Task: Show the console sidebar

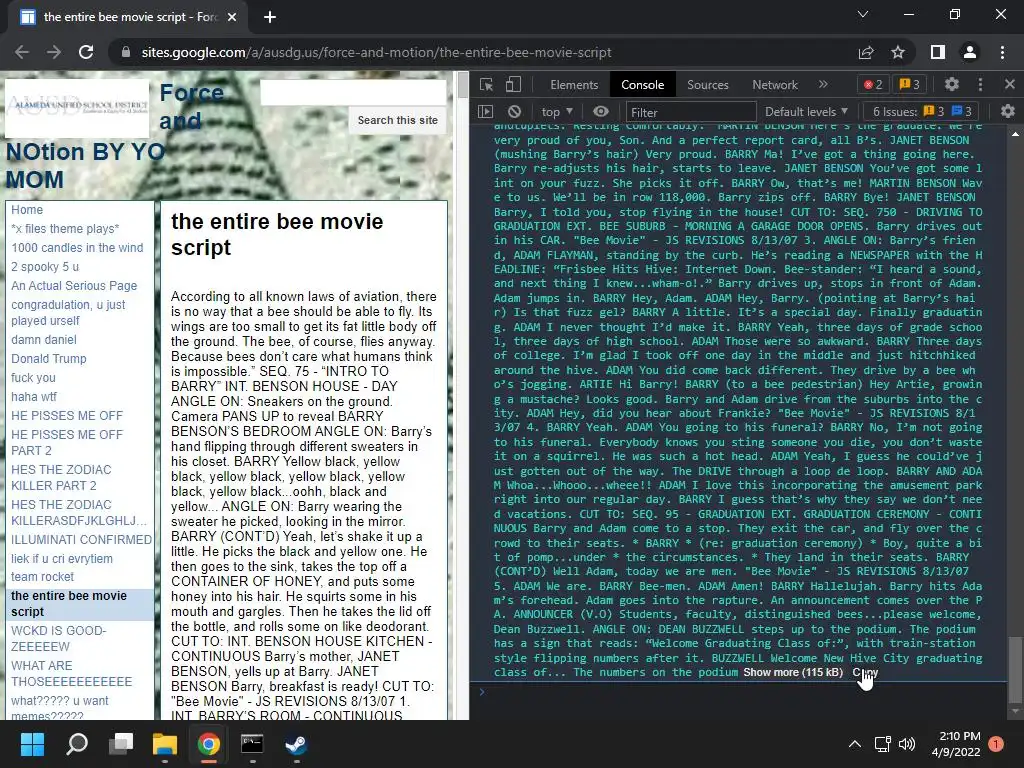Action: pos(485,112)
